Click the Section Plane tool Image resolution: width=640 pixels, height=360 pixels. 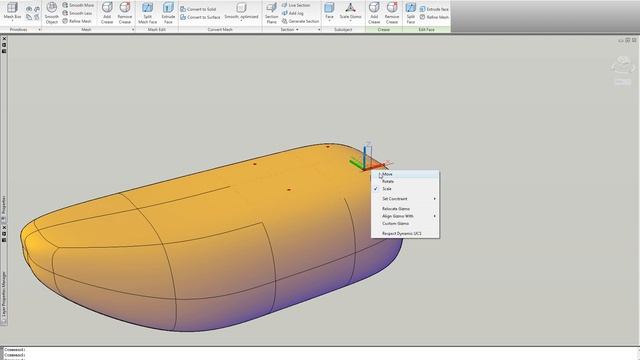(x=271, y=13)
